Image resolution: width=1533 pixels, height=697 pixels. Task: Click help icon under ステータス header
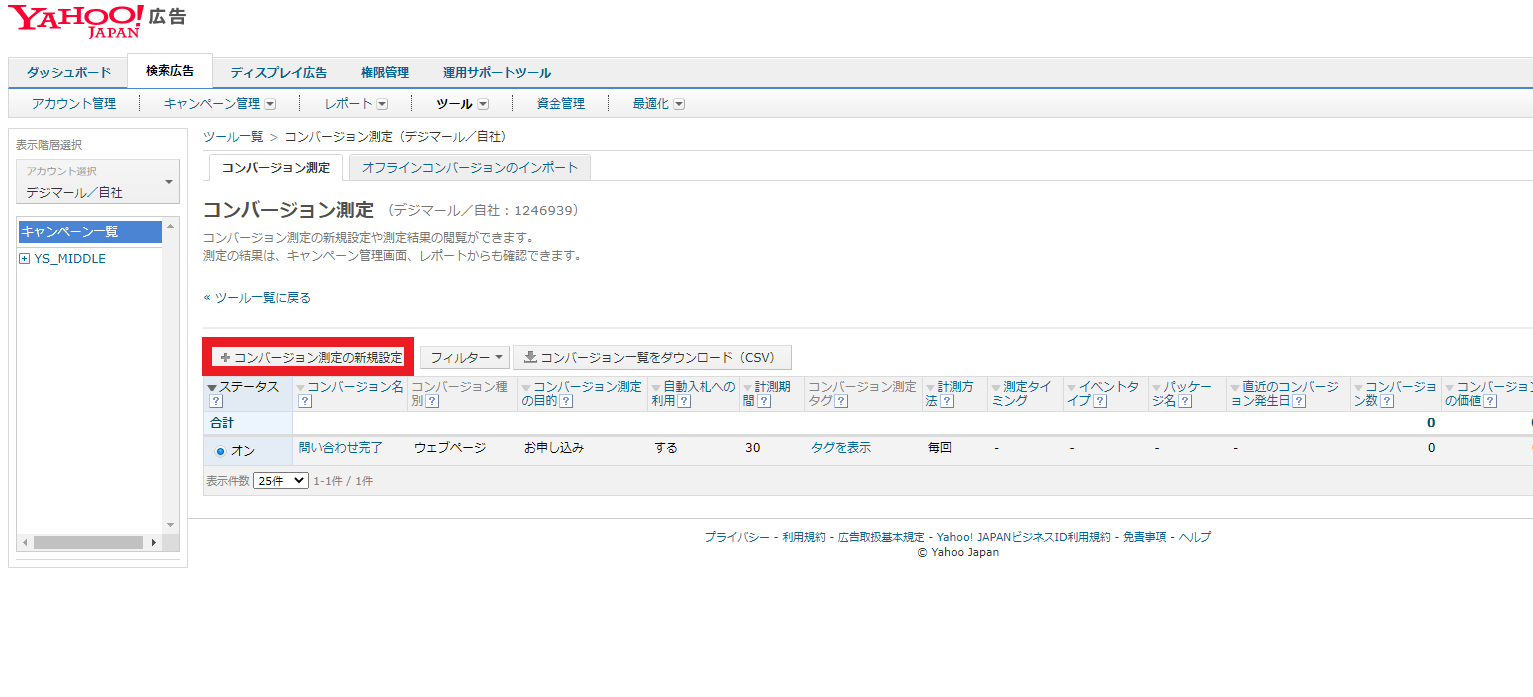click(x=214, y=402)
